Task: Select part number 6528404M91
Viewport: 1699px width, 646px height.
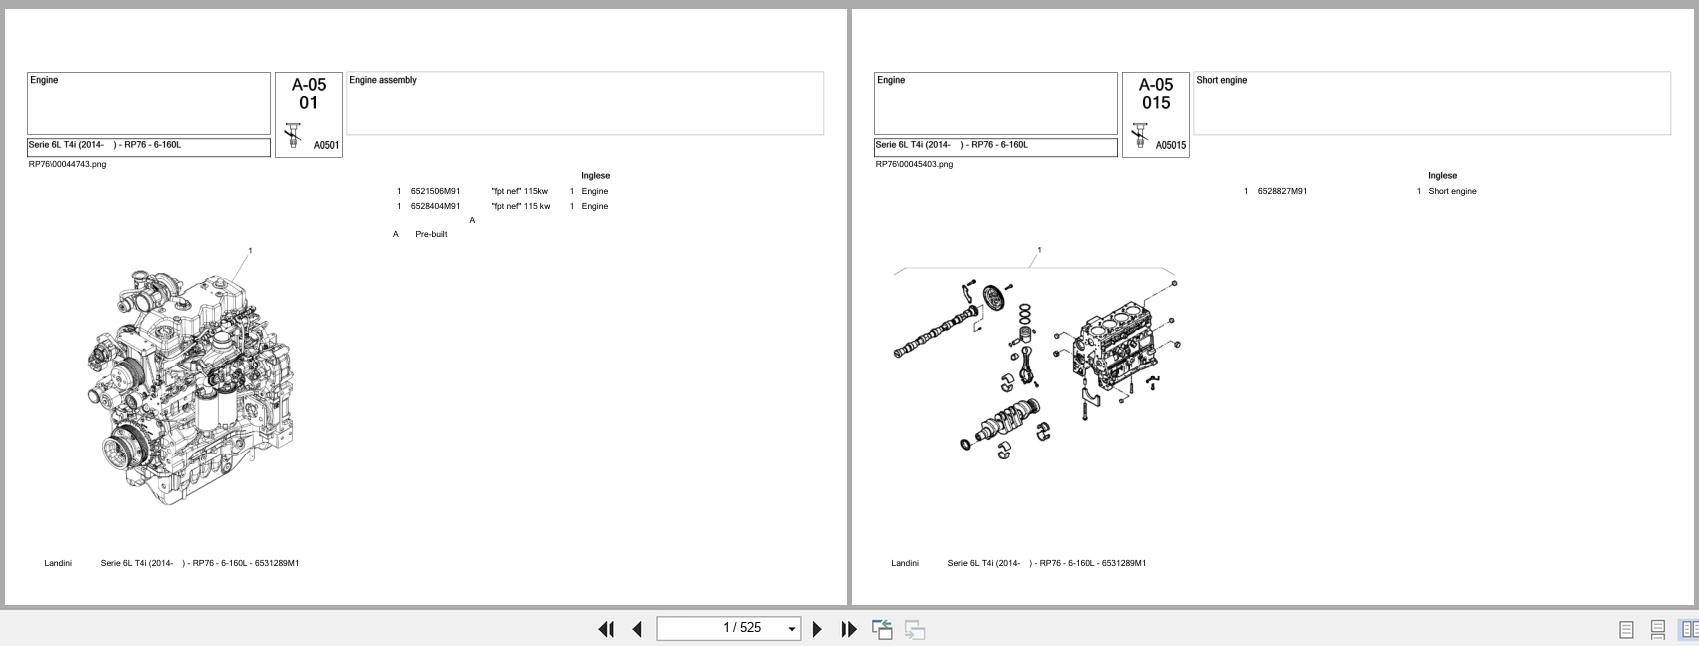Action: pyautogui.click(x=435, y=206)
